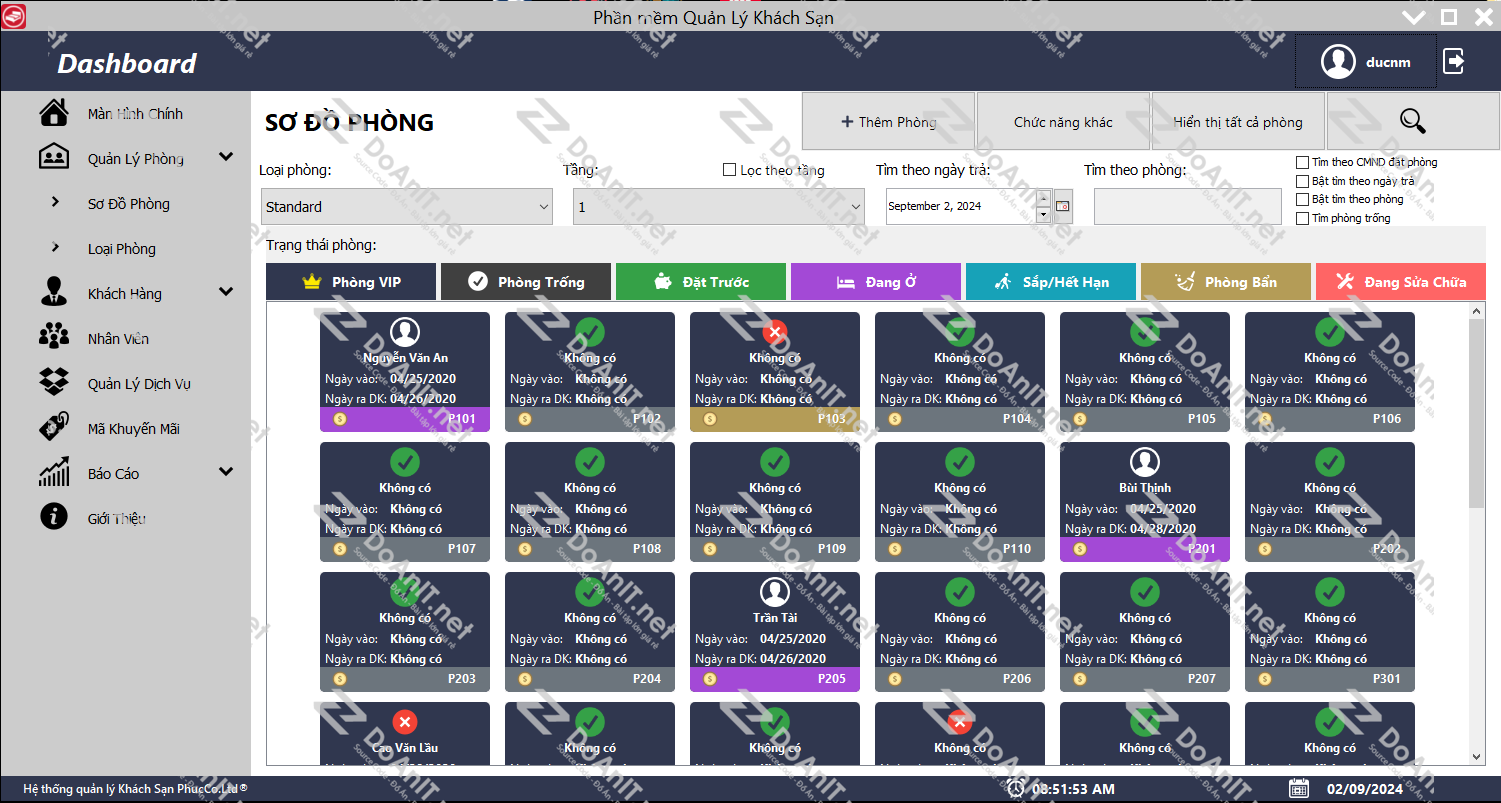Click the red X status icon on P103
1501x803 pixels.
775,332
